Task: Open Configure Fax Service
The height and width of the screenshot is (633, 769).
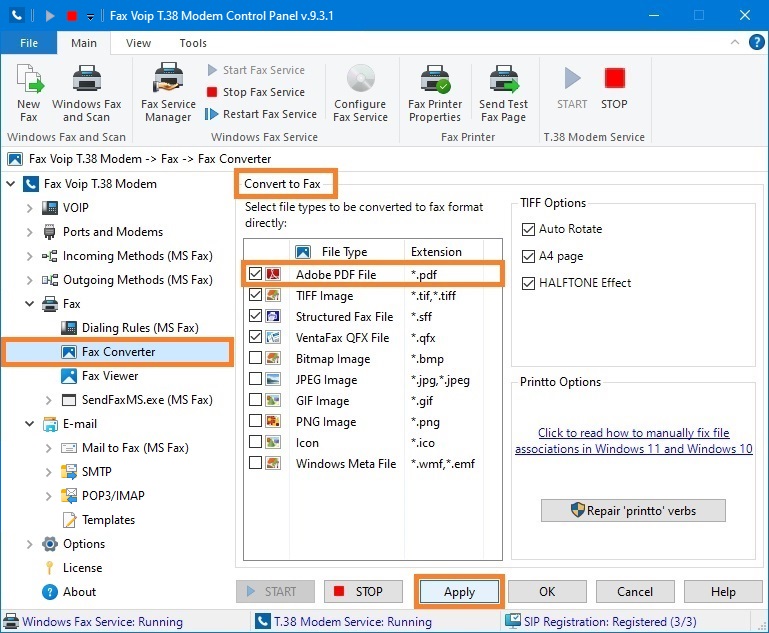Action: point(360,93)
